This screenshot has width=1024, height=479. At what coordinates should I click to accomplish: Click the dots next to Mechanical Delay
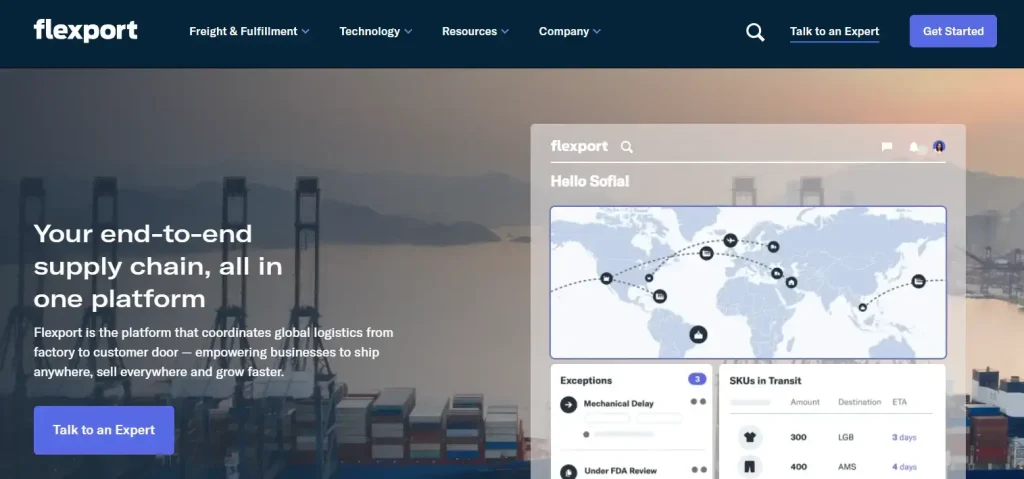[698, 402]
